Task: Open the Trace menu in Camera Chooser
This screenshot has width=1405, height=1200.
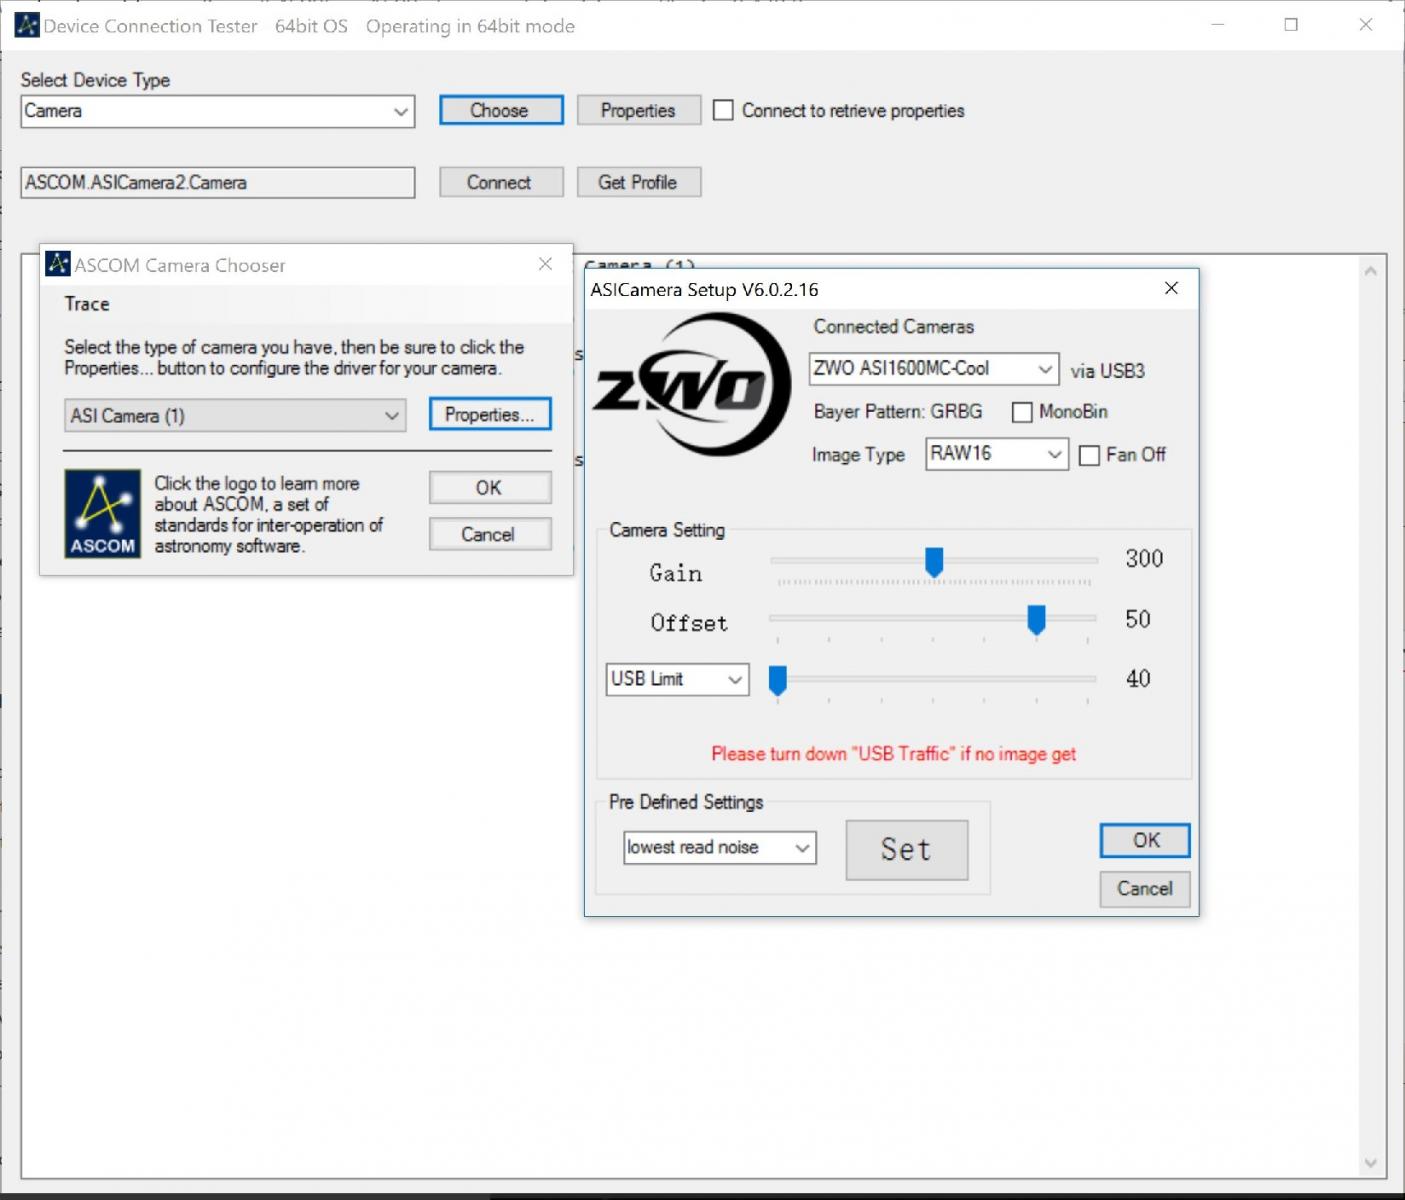Action: 87,304
